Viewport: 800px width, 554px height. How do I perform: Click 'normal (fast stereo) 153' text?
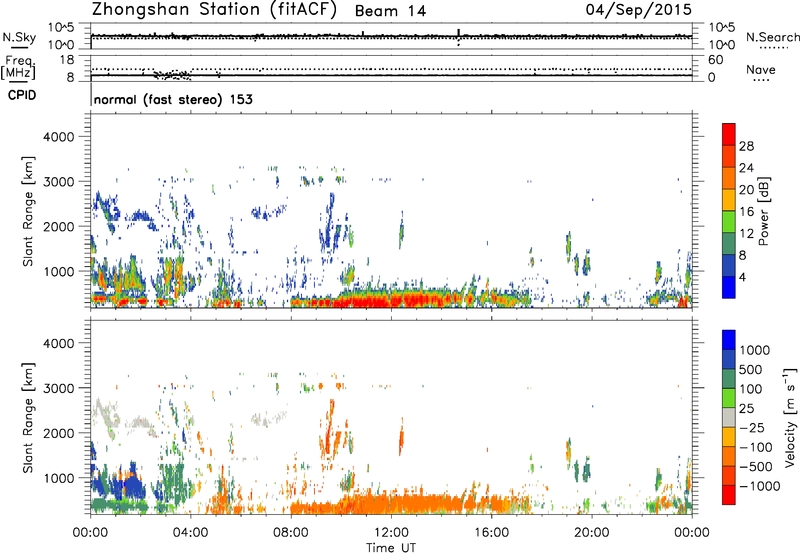tap(173, 99)
